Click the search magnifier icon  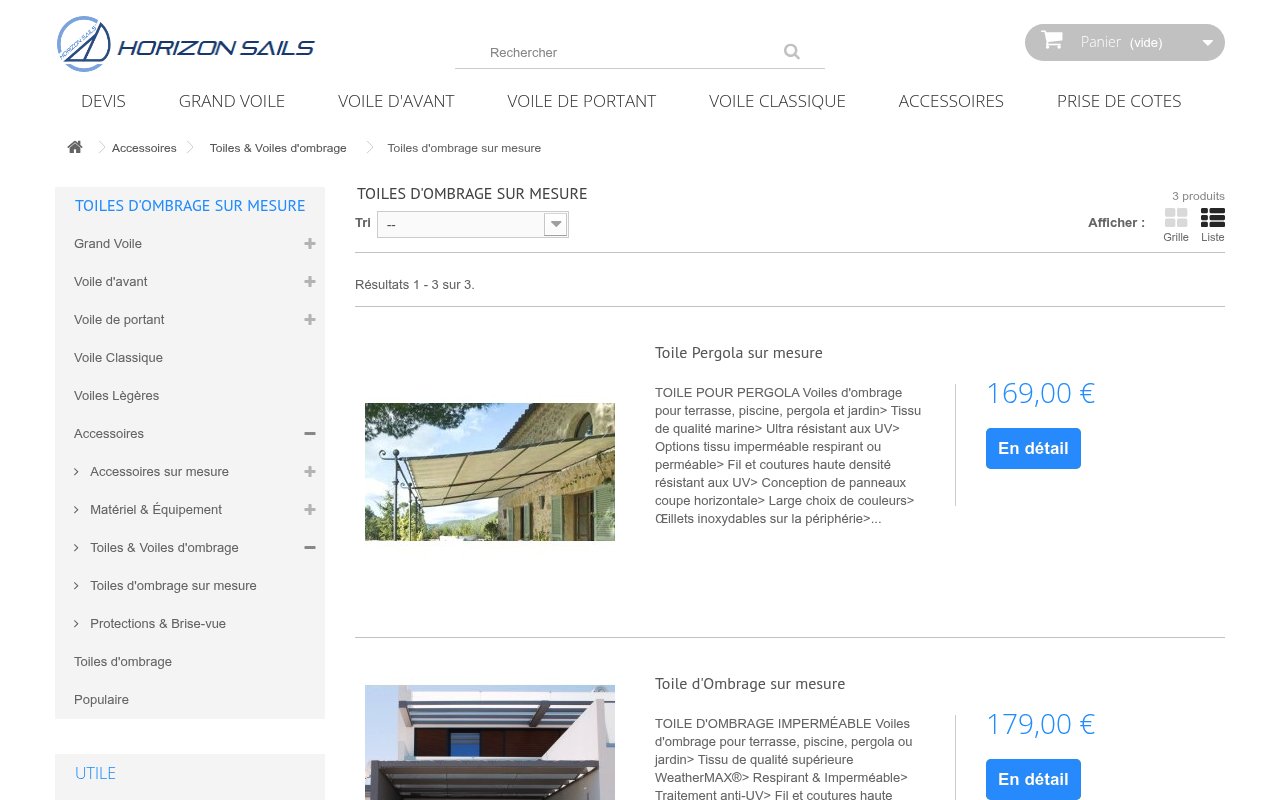coord(792,52)
